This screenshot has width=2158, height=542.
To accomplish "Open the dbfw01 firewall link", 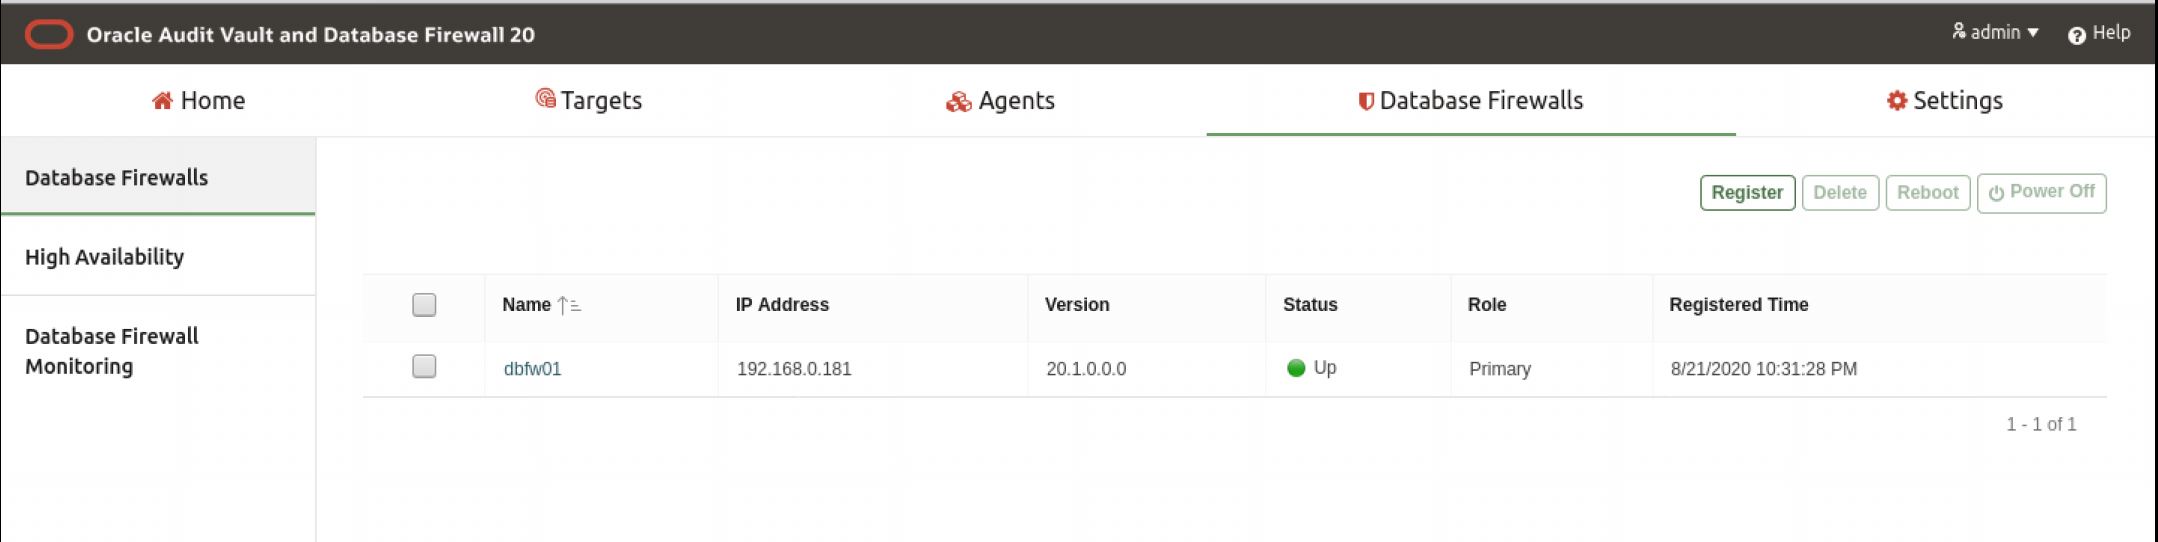I will pyautogui.click(x=532, y=369).
